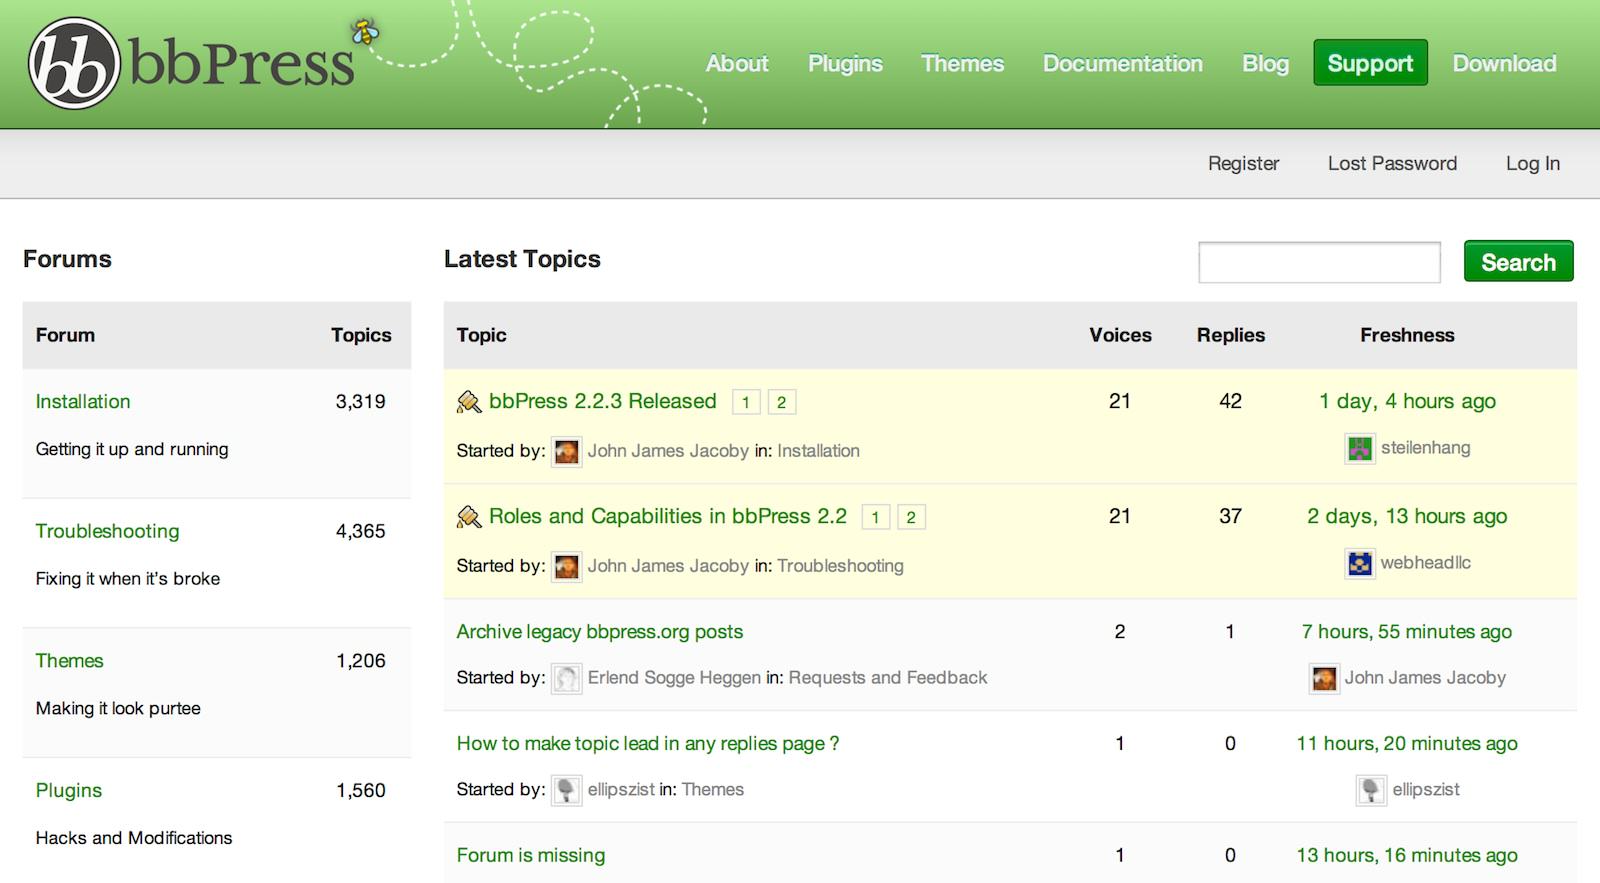
Task: Click the in: Installation forum link
Action: click(818, 451)
